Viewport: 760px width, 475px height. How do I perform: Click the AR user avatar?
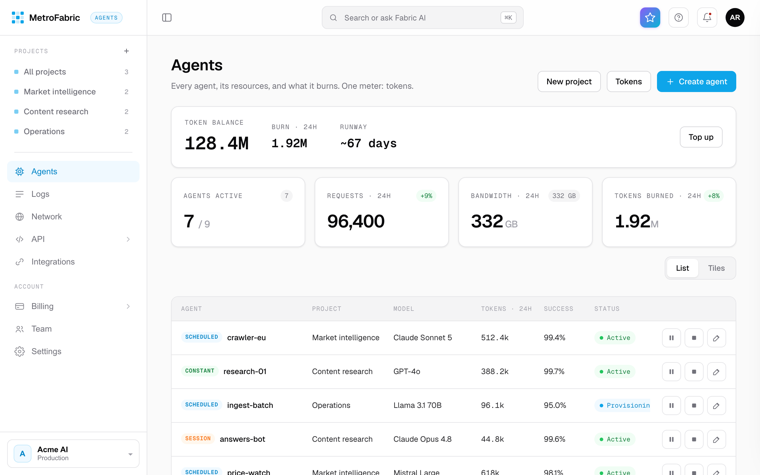click(735, 17)
